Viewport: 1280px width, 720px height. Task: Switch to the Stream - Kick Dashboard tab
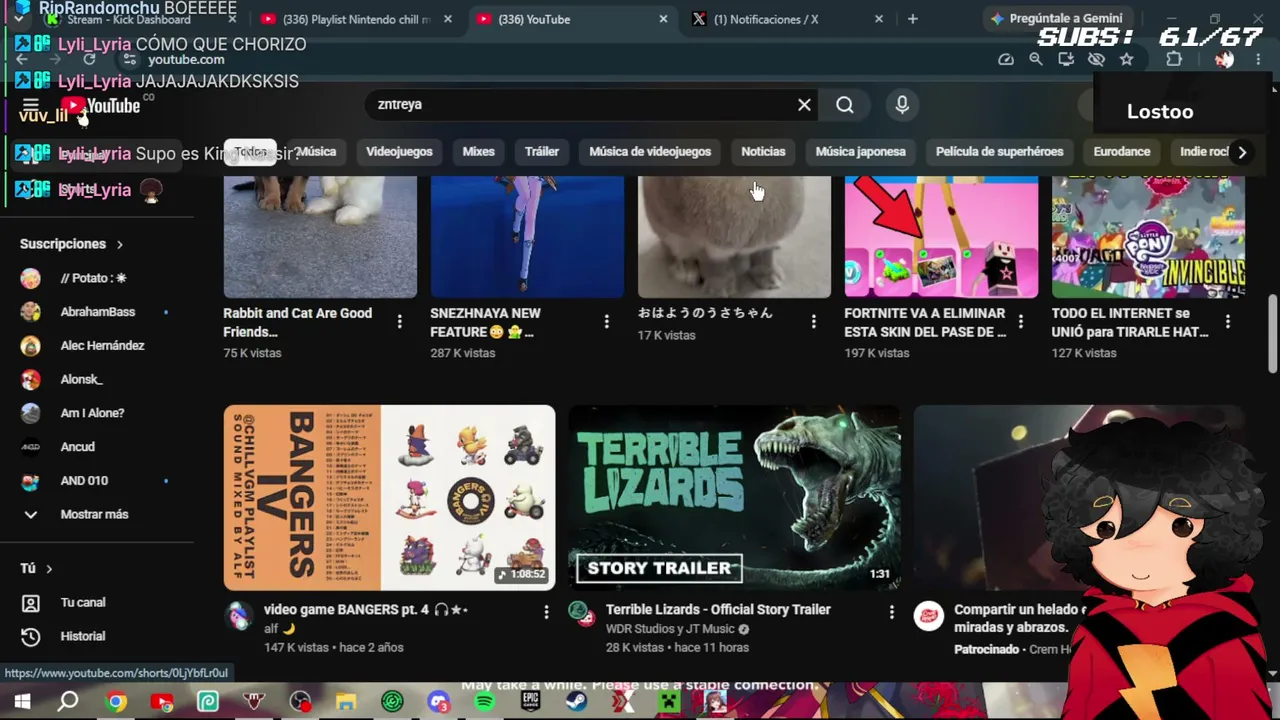[x=140, y=19]
